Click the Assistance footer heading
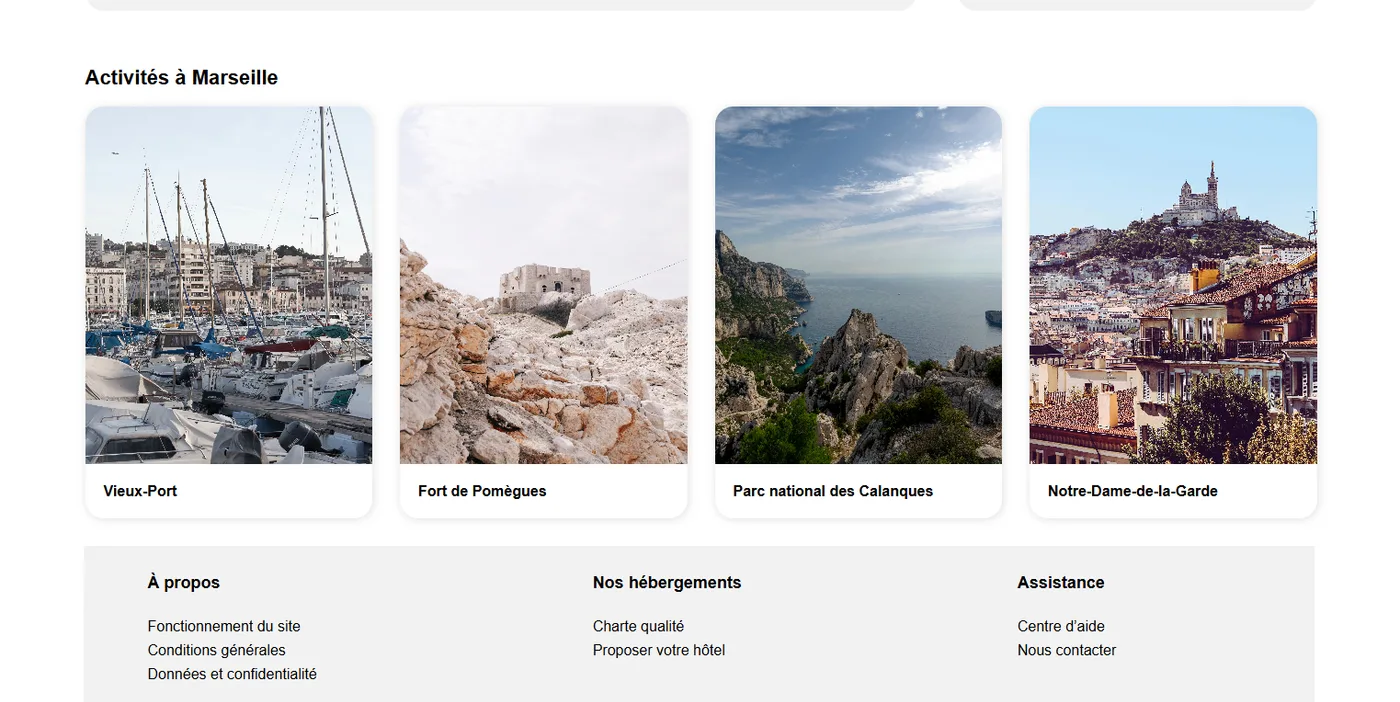The height and width of the screenshot is (702, 1400). tap(1061, 582)
